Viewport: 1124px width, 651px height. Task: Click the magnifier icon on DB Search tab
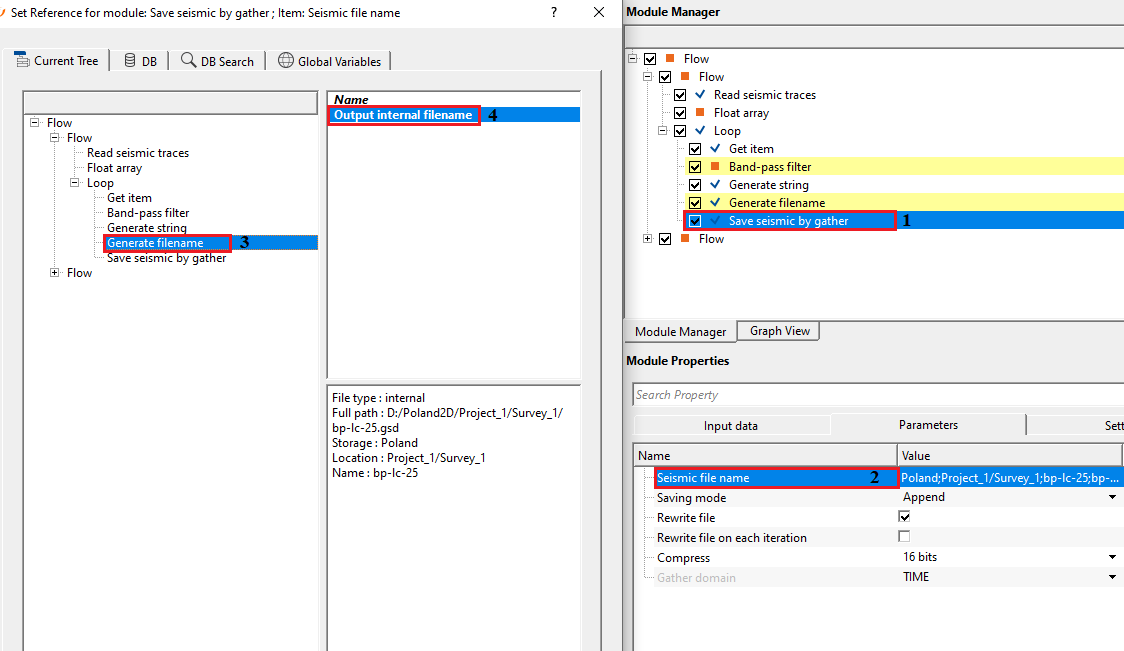188,61
